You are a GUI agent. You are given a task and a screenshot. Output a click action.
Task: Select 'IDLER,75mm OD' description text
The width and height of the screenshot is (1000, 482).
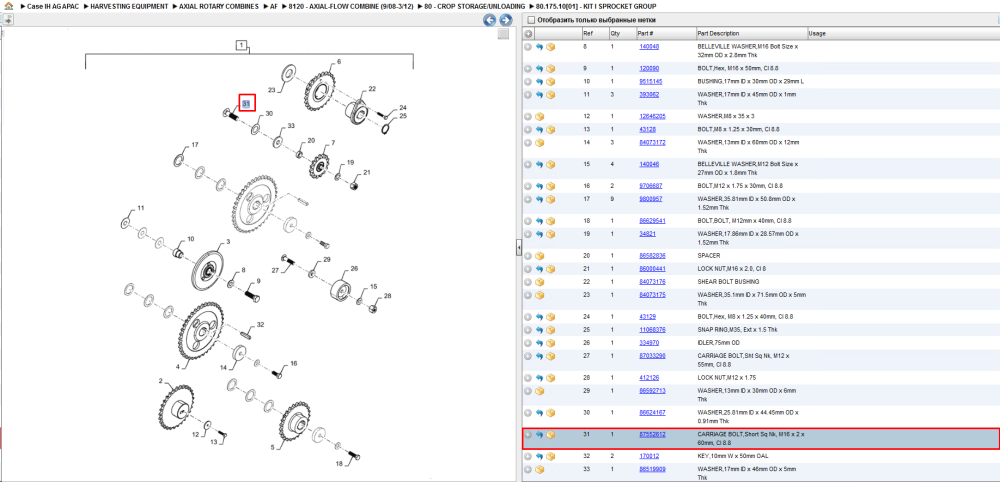(x=716, y=342)
